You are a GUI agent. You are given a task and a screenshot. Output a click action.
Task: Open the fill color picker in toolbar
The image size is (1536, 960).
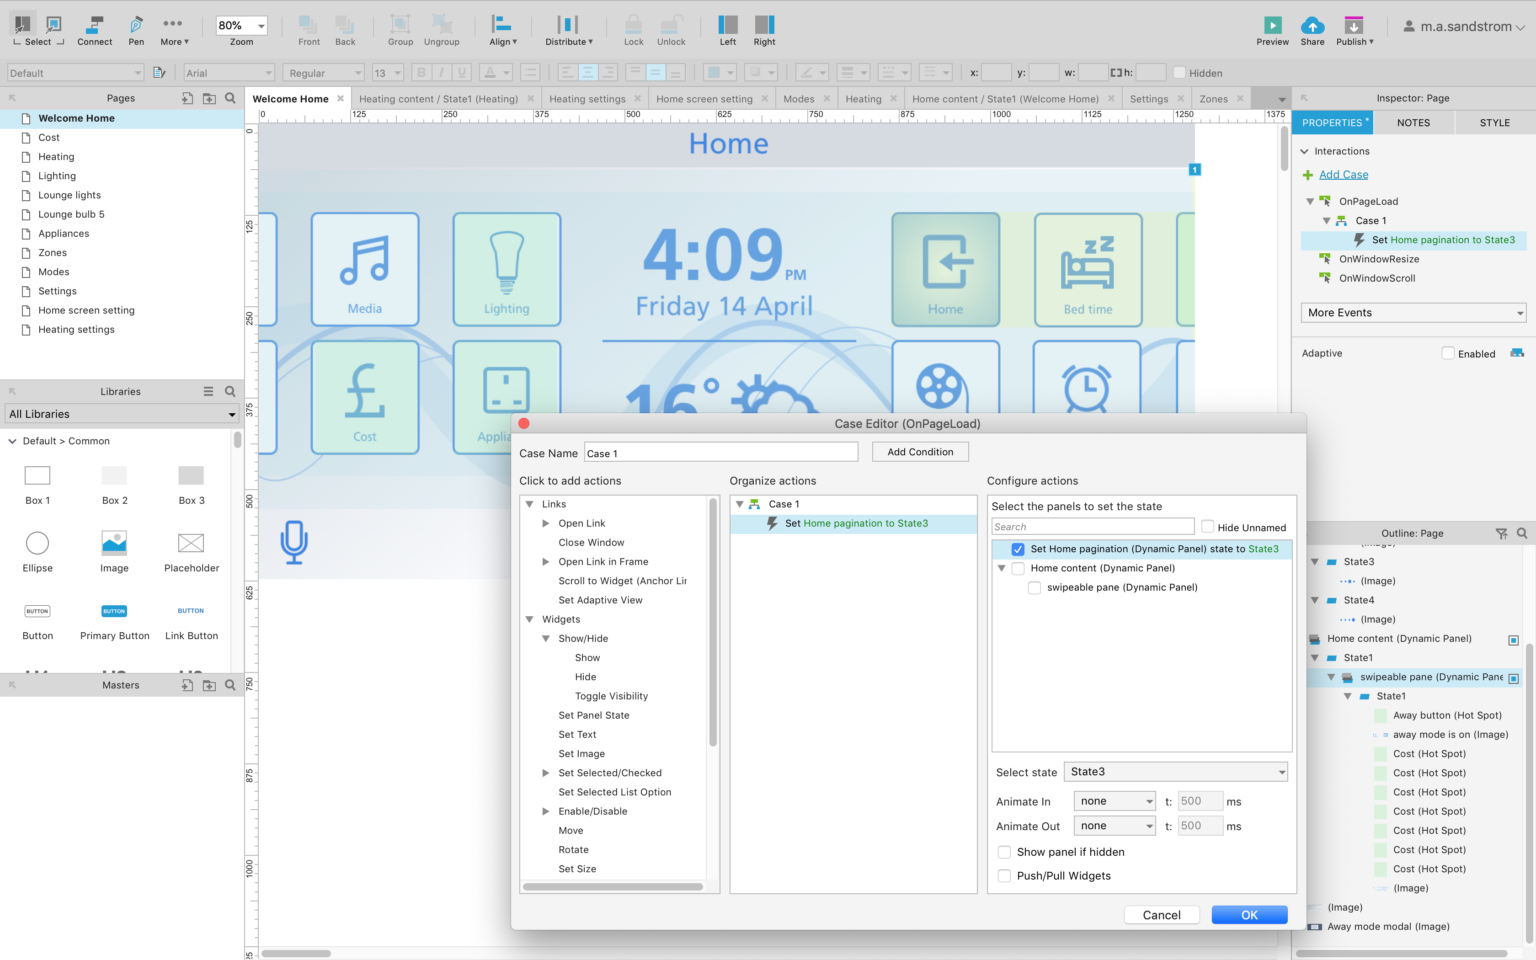tap(716, 72)
